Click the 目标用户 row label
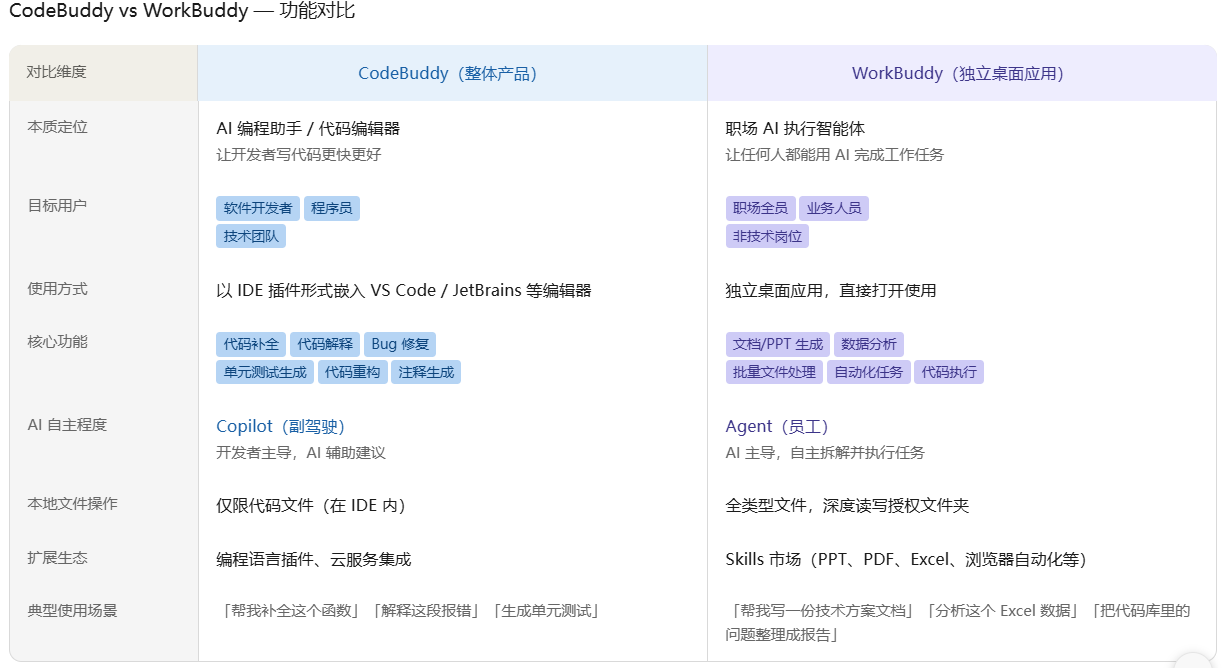Screen dimensions: 1222x668 tap(57, 205)
